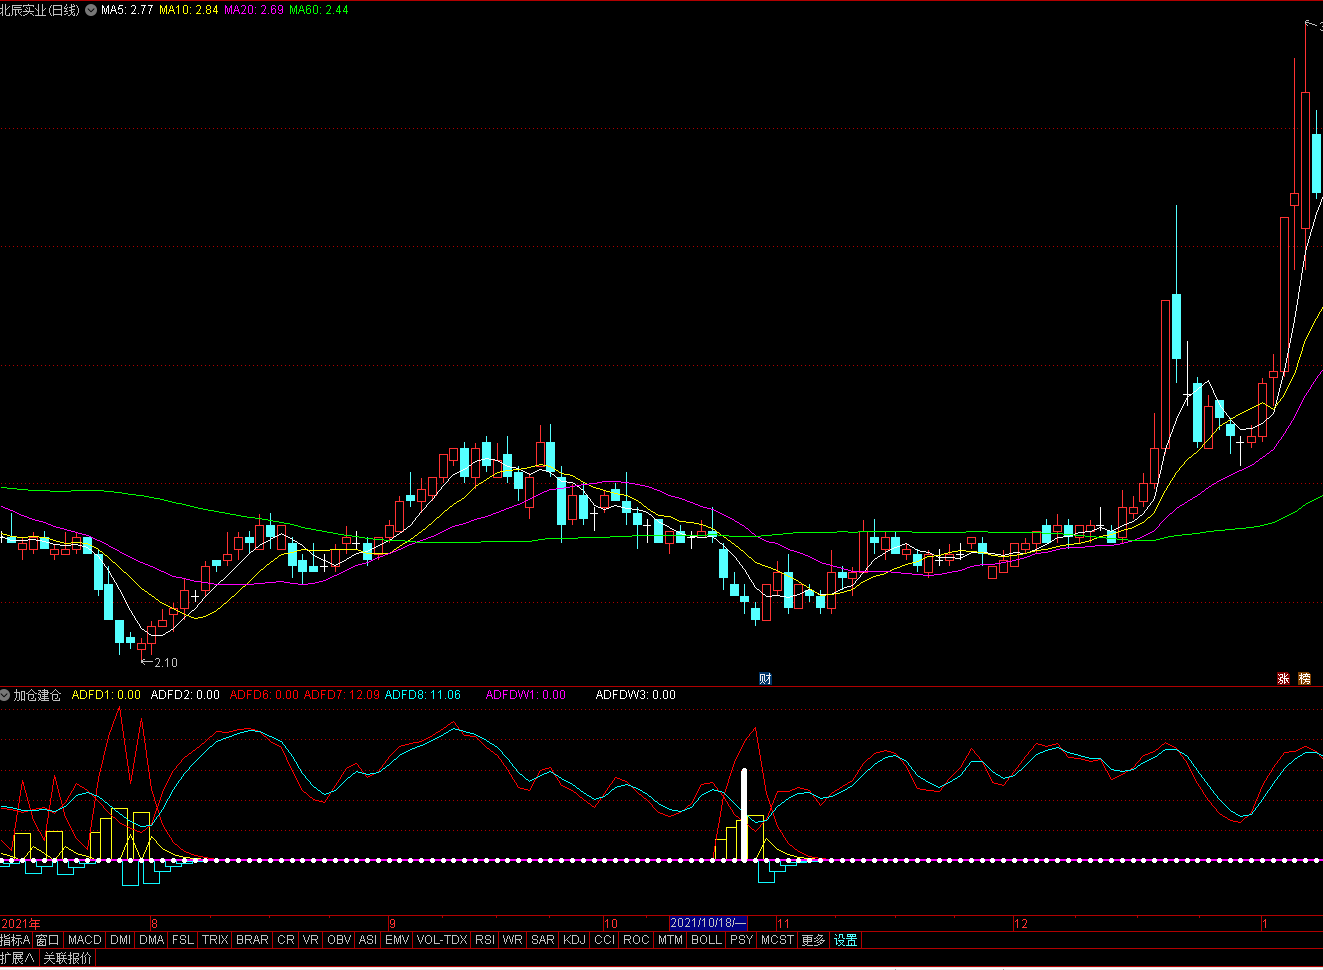This screenshot has height=970, width=1323.
Task: Switch to the ROC indicator tab
Action: [x=636, y=940]
